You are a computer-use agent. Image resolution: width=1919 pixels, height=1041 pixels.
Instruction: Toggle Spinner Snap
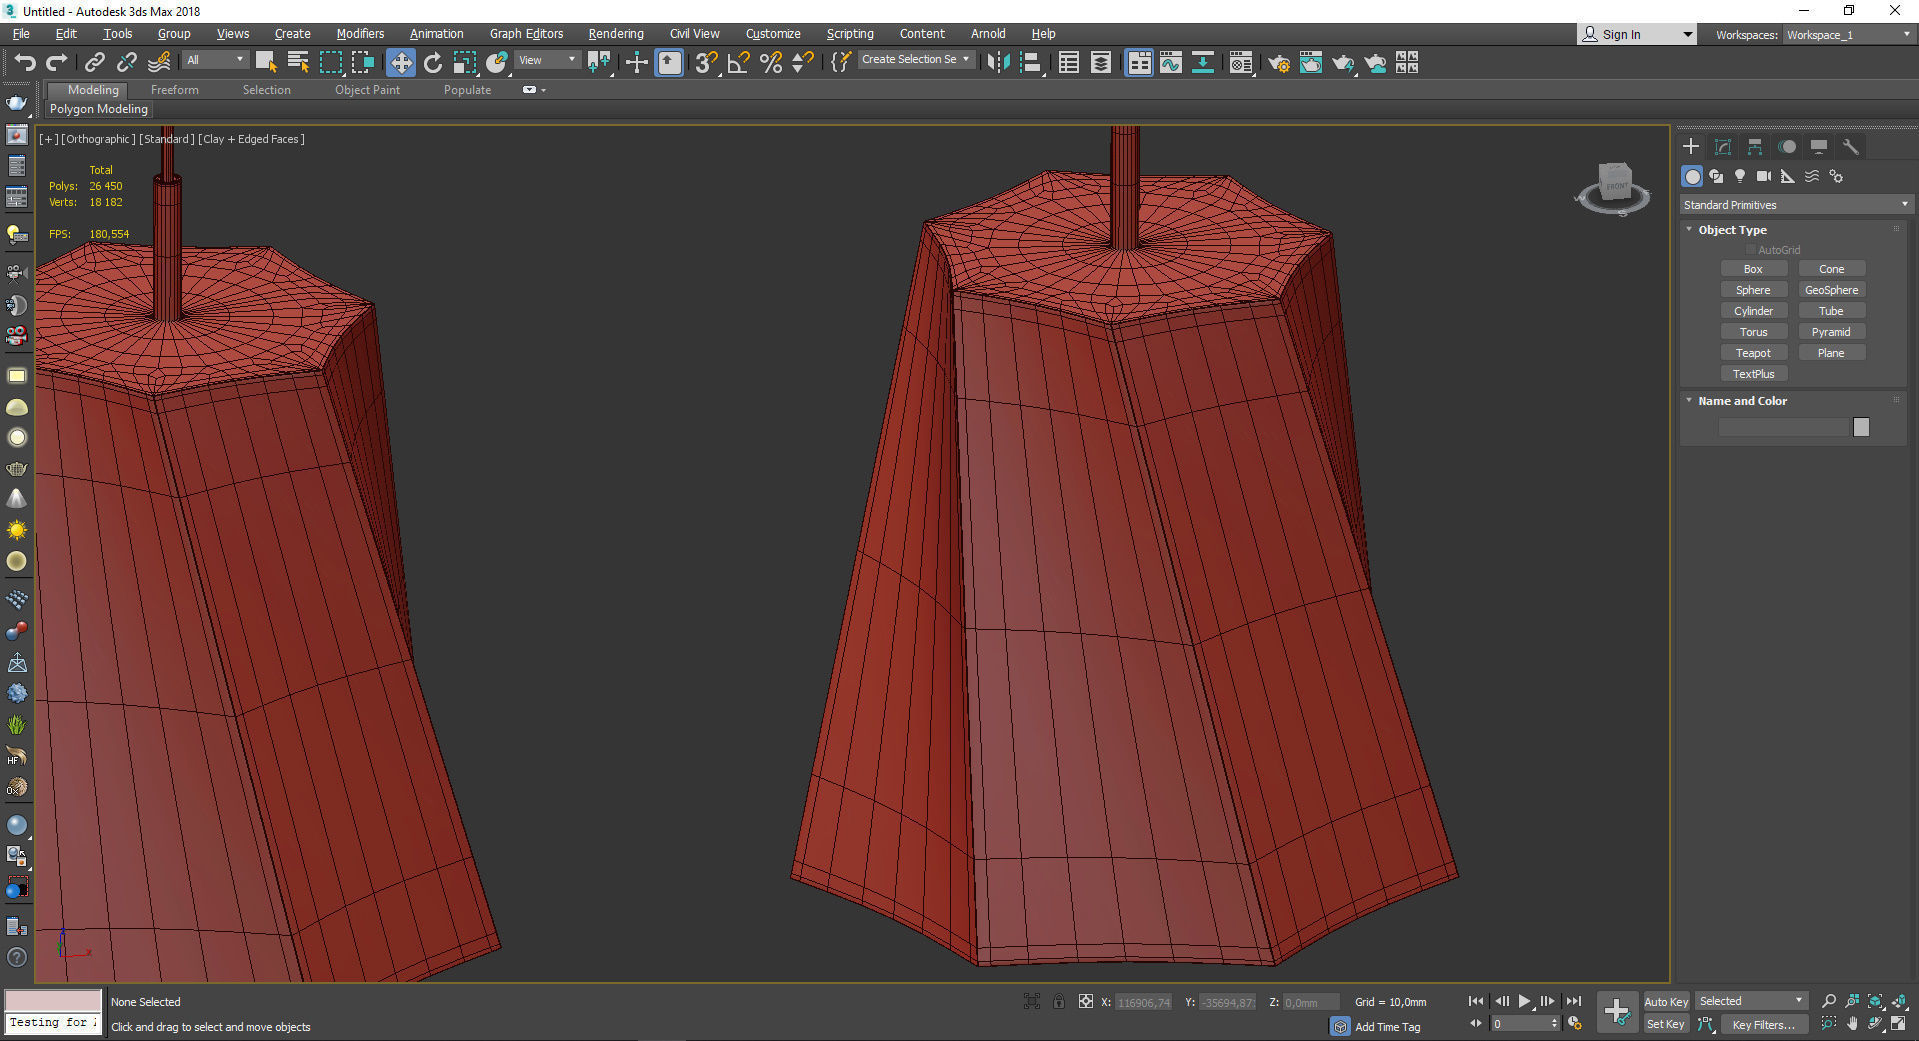(802, 63)
